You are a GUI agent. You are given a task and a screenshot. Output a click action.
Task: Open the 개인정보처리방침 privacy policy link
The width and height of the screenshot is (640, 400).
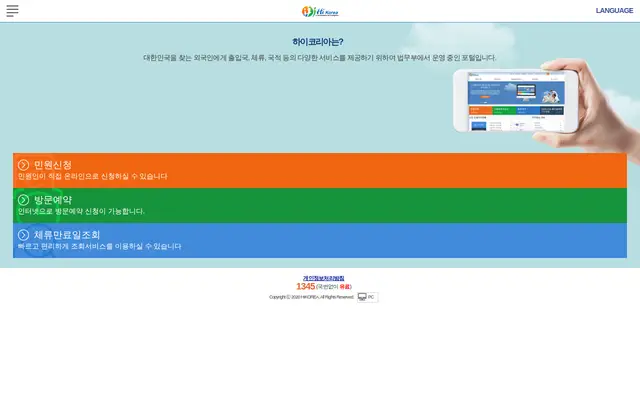click(x=323, y=278)
